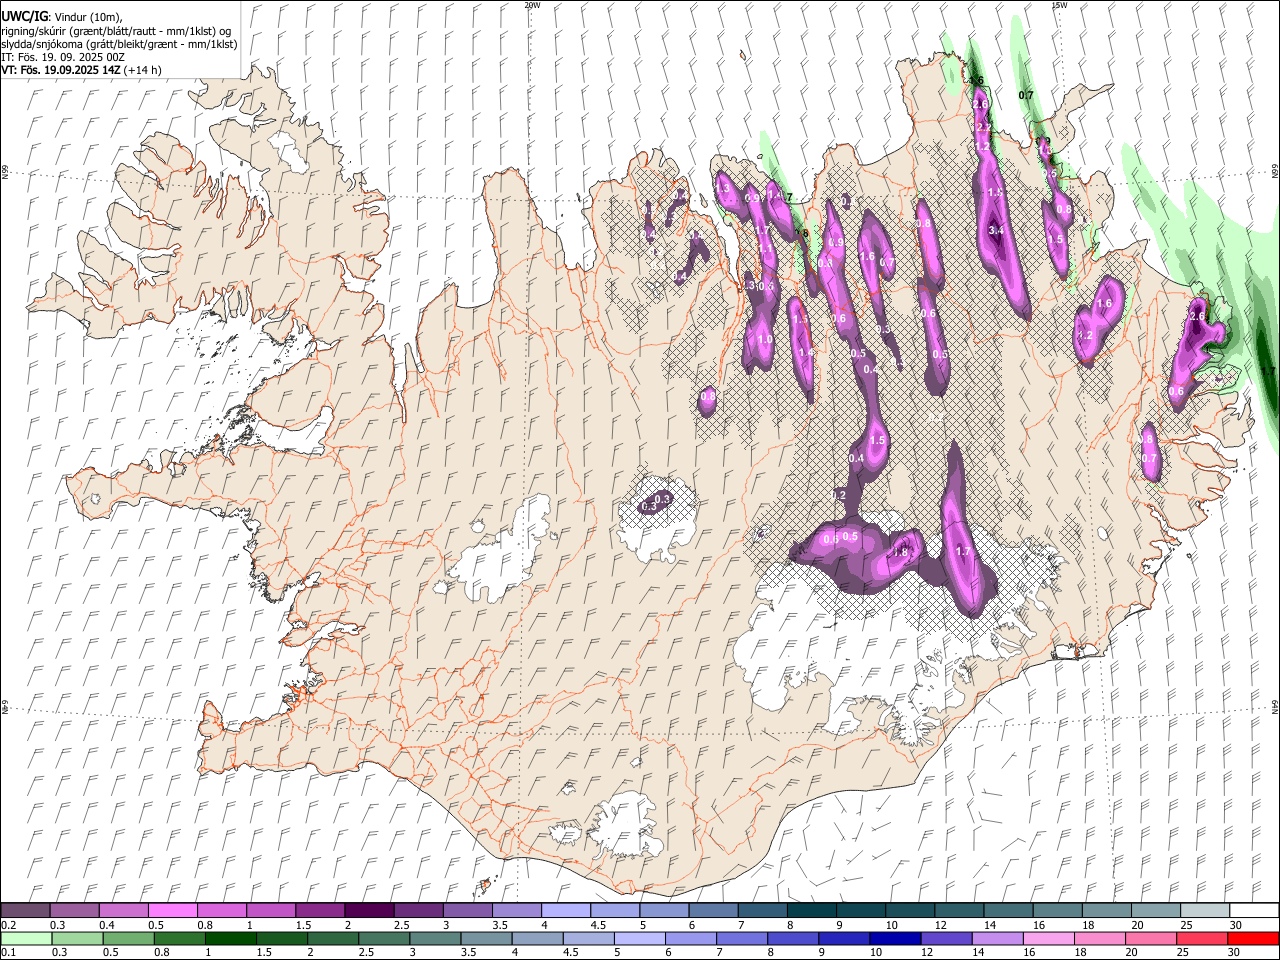Select the lower legend swatch between 14 and 16
Viewport: 1280px width, 960px height.
coord(996,938)
